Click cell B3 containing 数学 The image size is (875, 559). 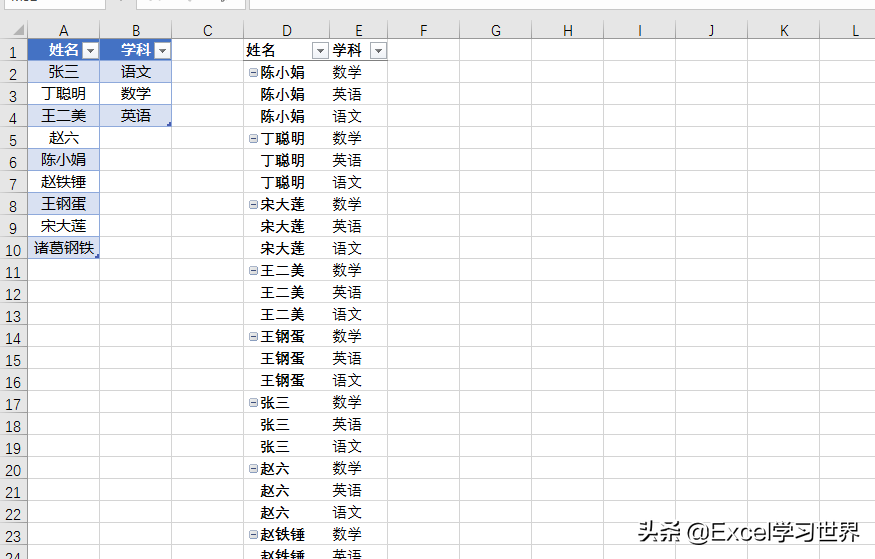click(136, 94)
